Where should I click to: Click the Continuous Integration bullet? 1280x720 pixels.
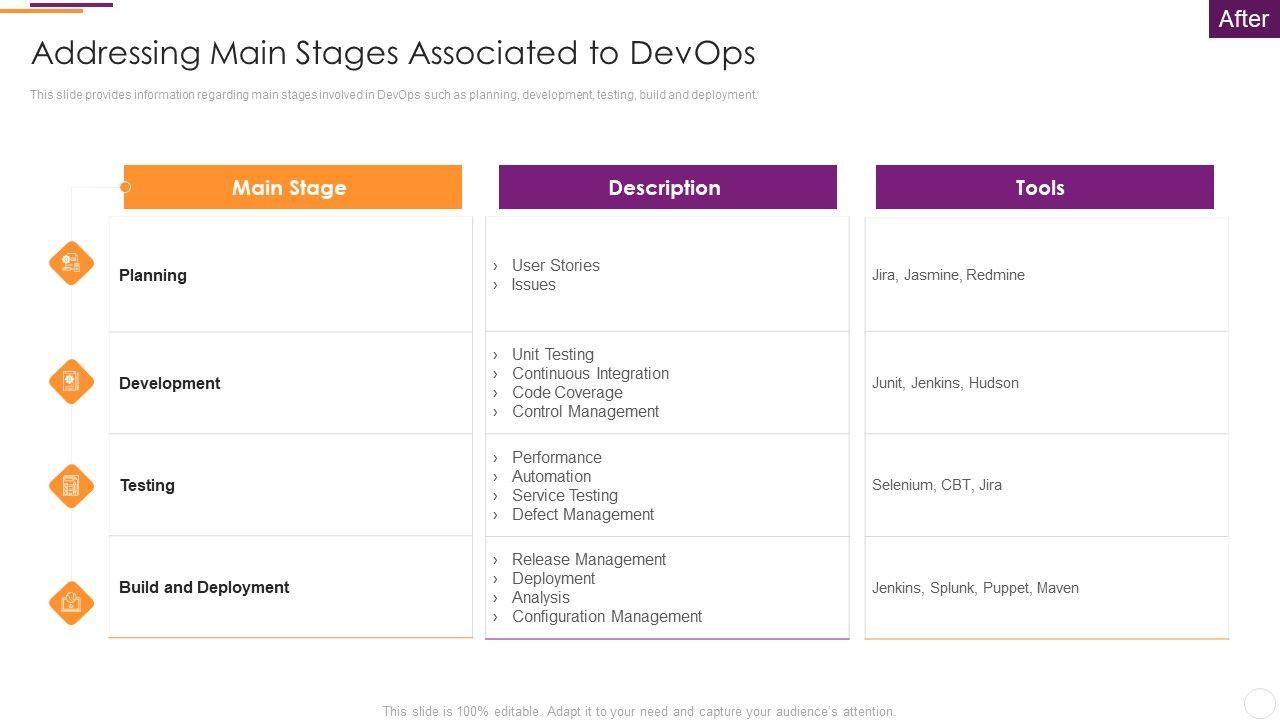click(x=590, y=373)
